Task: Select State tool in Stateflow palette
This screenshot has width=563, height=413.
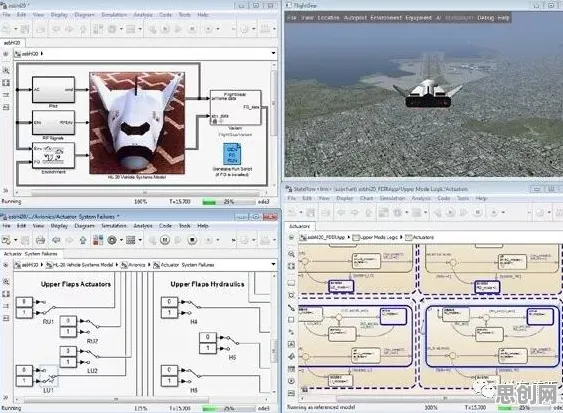Action: coord(291,283)
